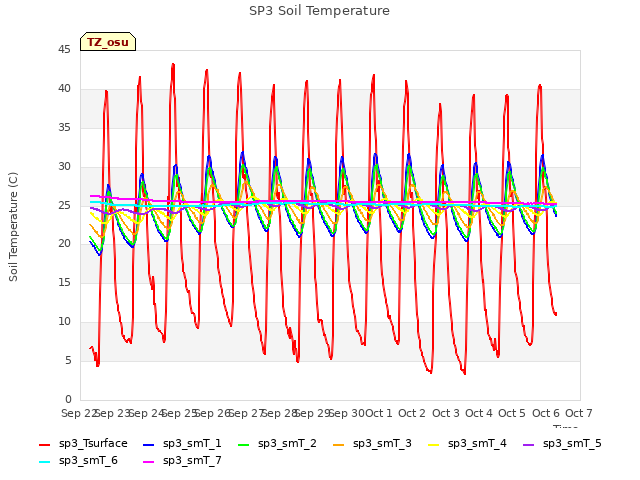Click the 10 y-axis tick label
This screenshot has height=480, width=640.
(x=64, y=322)
